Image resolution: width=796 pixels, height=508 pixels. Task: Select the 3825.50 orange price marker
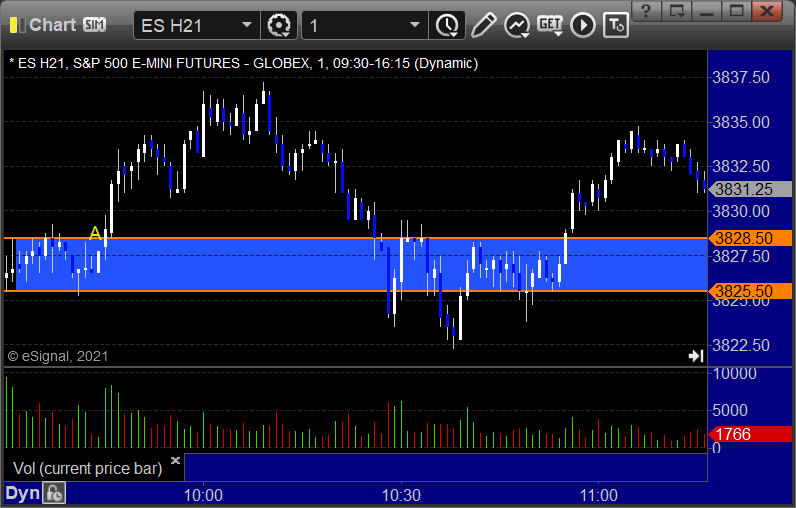750,291
